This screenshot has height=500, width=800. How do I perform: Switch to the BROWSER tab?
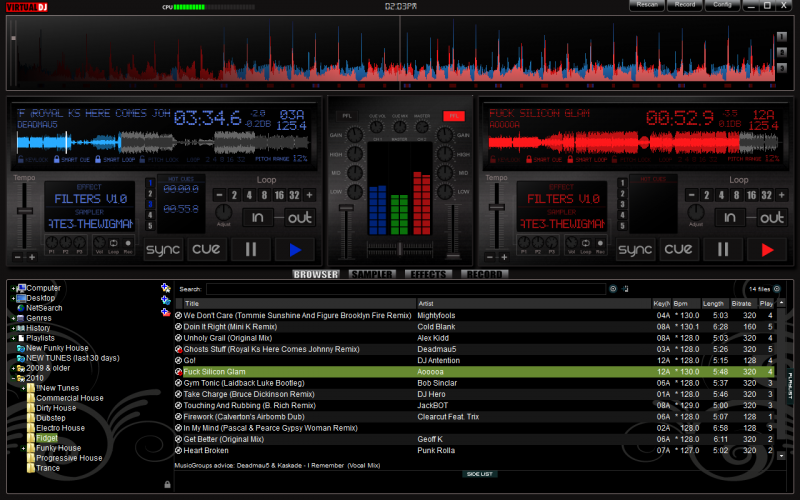coord(316,274)
